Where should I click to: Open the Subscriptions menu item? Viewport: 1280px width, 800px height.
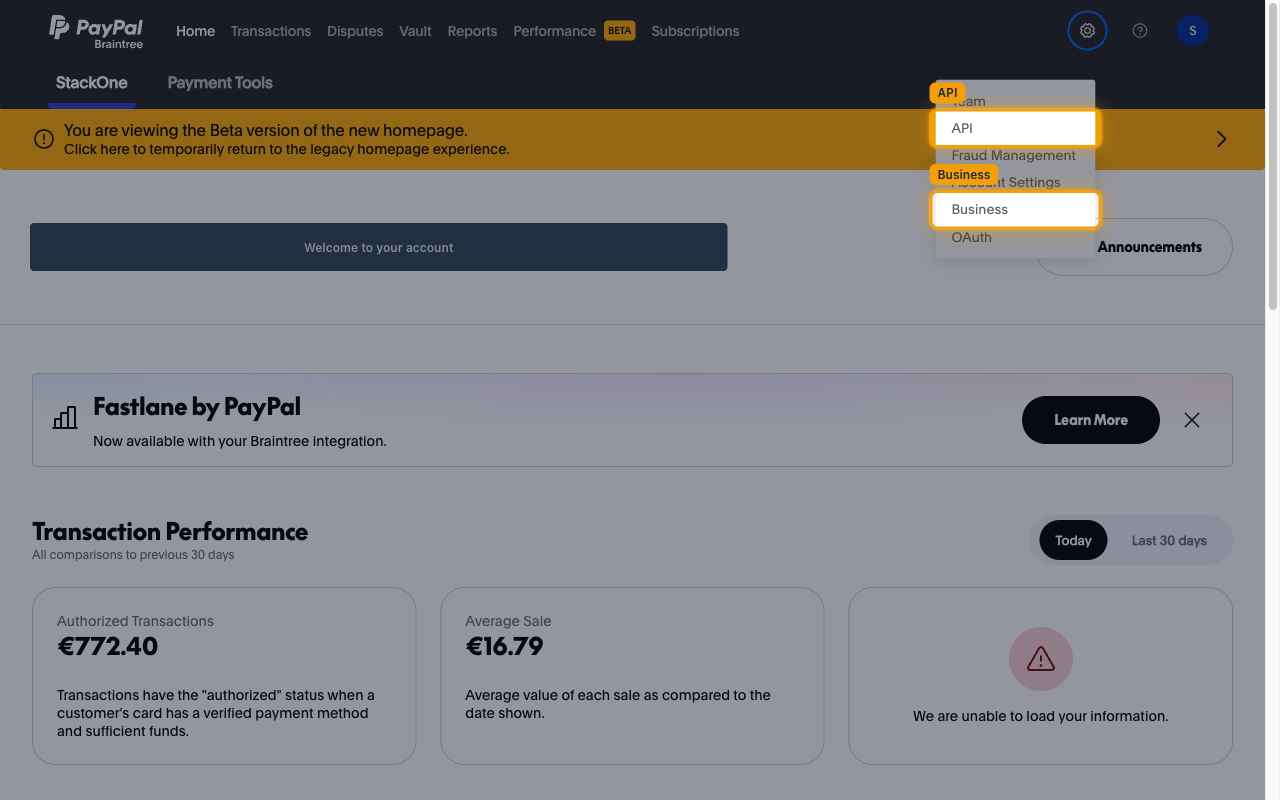695,31
